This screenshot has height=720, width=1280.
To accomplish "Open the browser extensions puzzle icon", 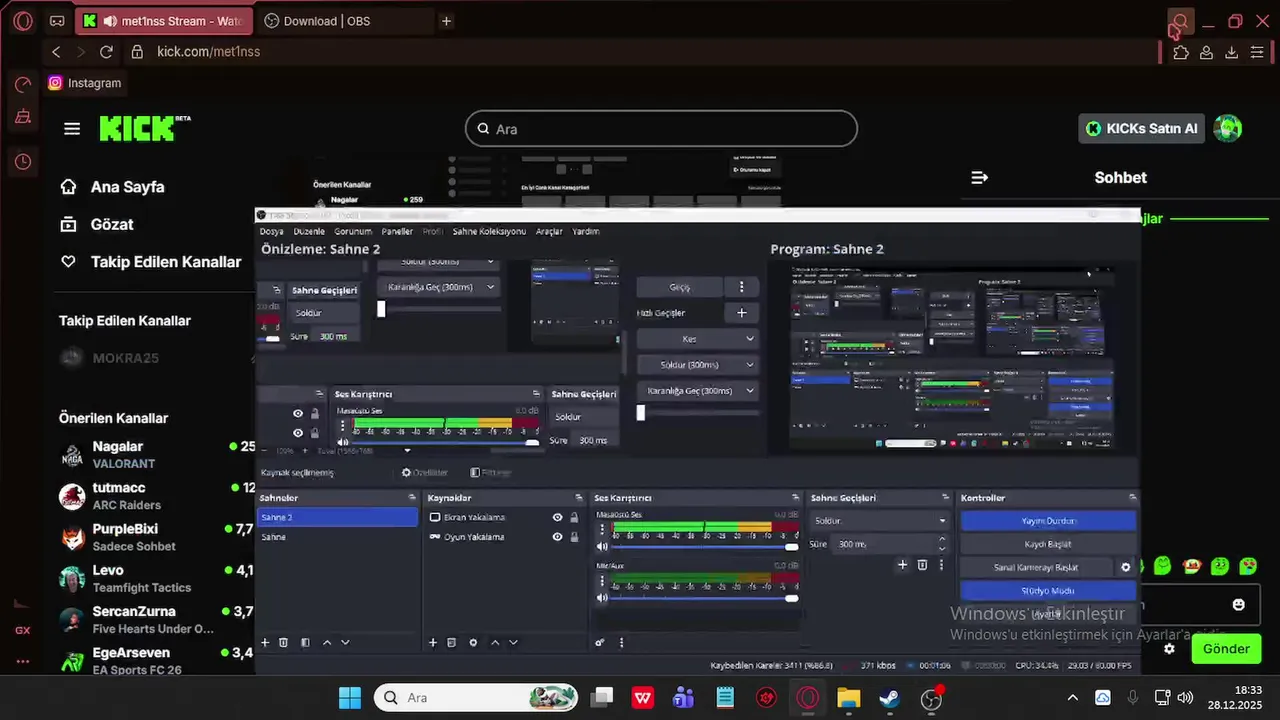I will coord(1181,52).
